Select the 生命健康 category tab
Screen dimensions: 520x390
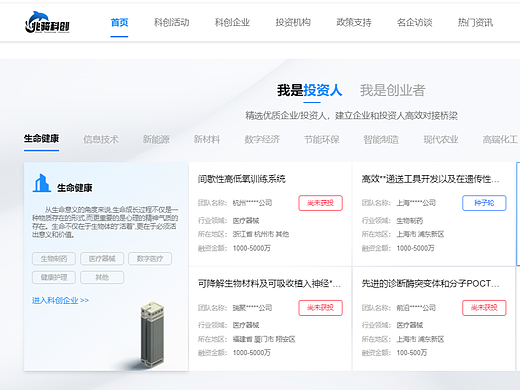pos(41,139)
